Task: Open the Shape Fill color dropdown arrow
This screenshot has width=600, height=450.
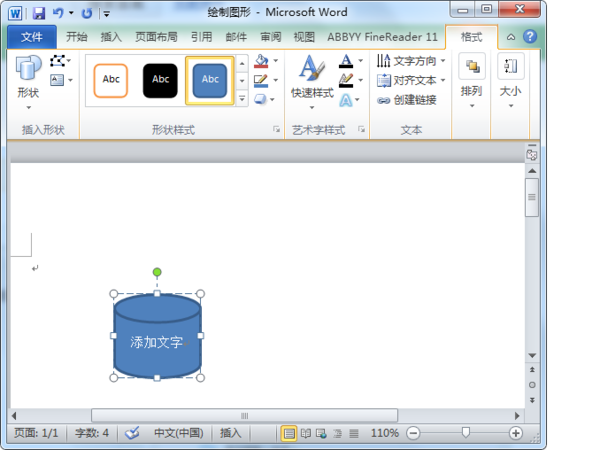Action: [276, 61]
